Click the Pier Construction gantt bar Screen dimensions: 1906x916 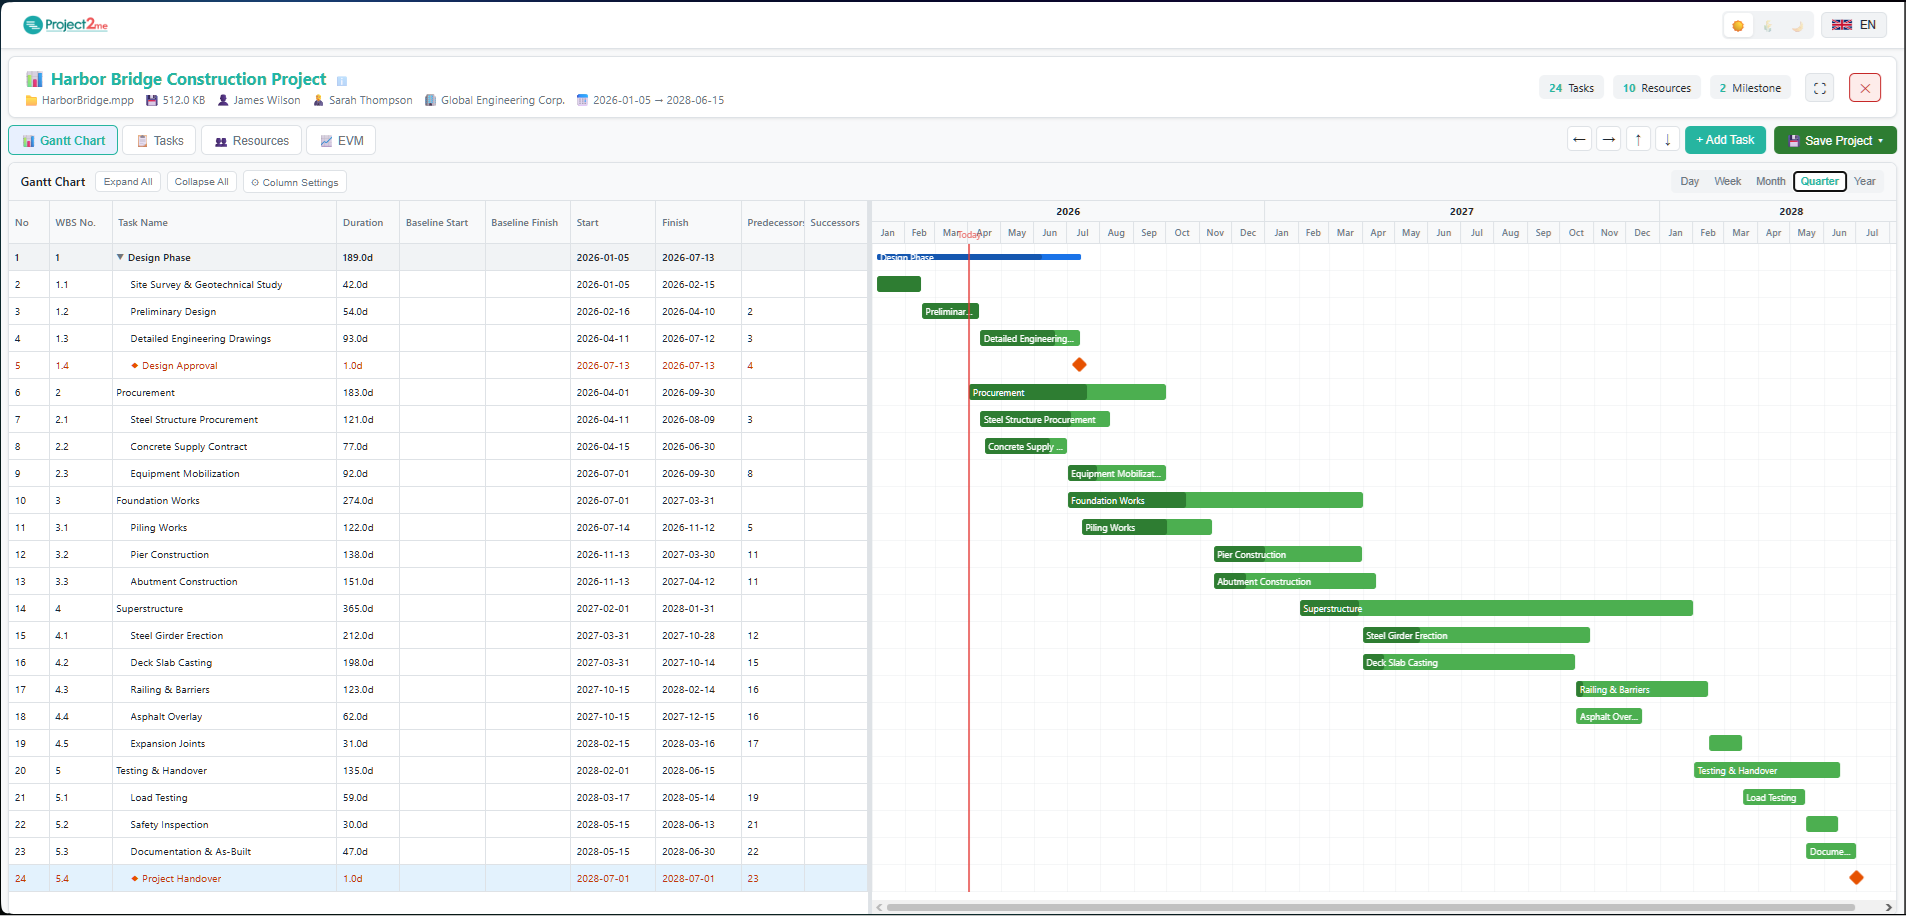coord(1287,554)
